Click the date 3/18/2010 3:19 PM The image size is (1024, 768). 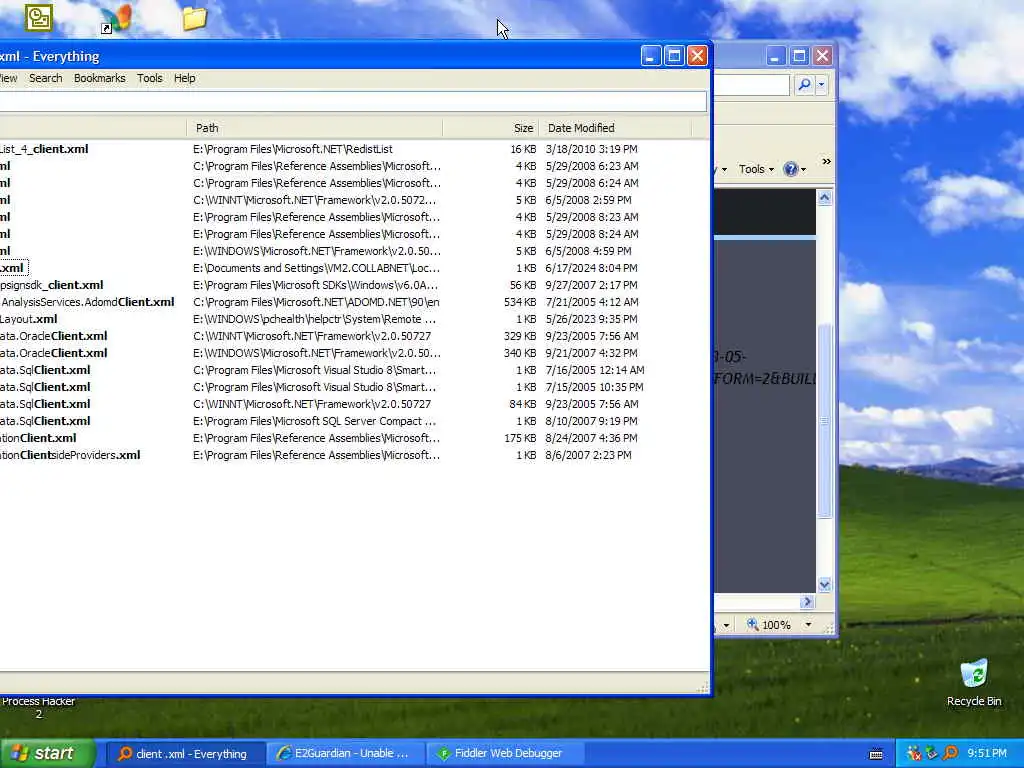pyautogui.click(x=591, y=150)
